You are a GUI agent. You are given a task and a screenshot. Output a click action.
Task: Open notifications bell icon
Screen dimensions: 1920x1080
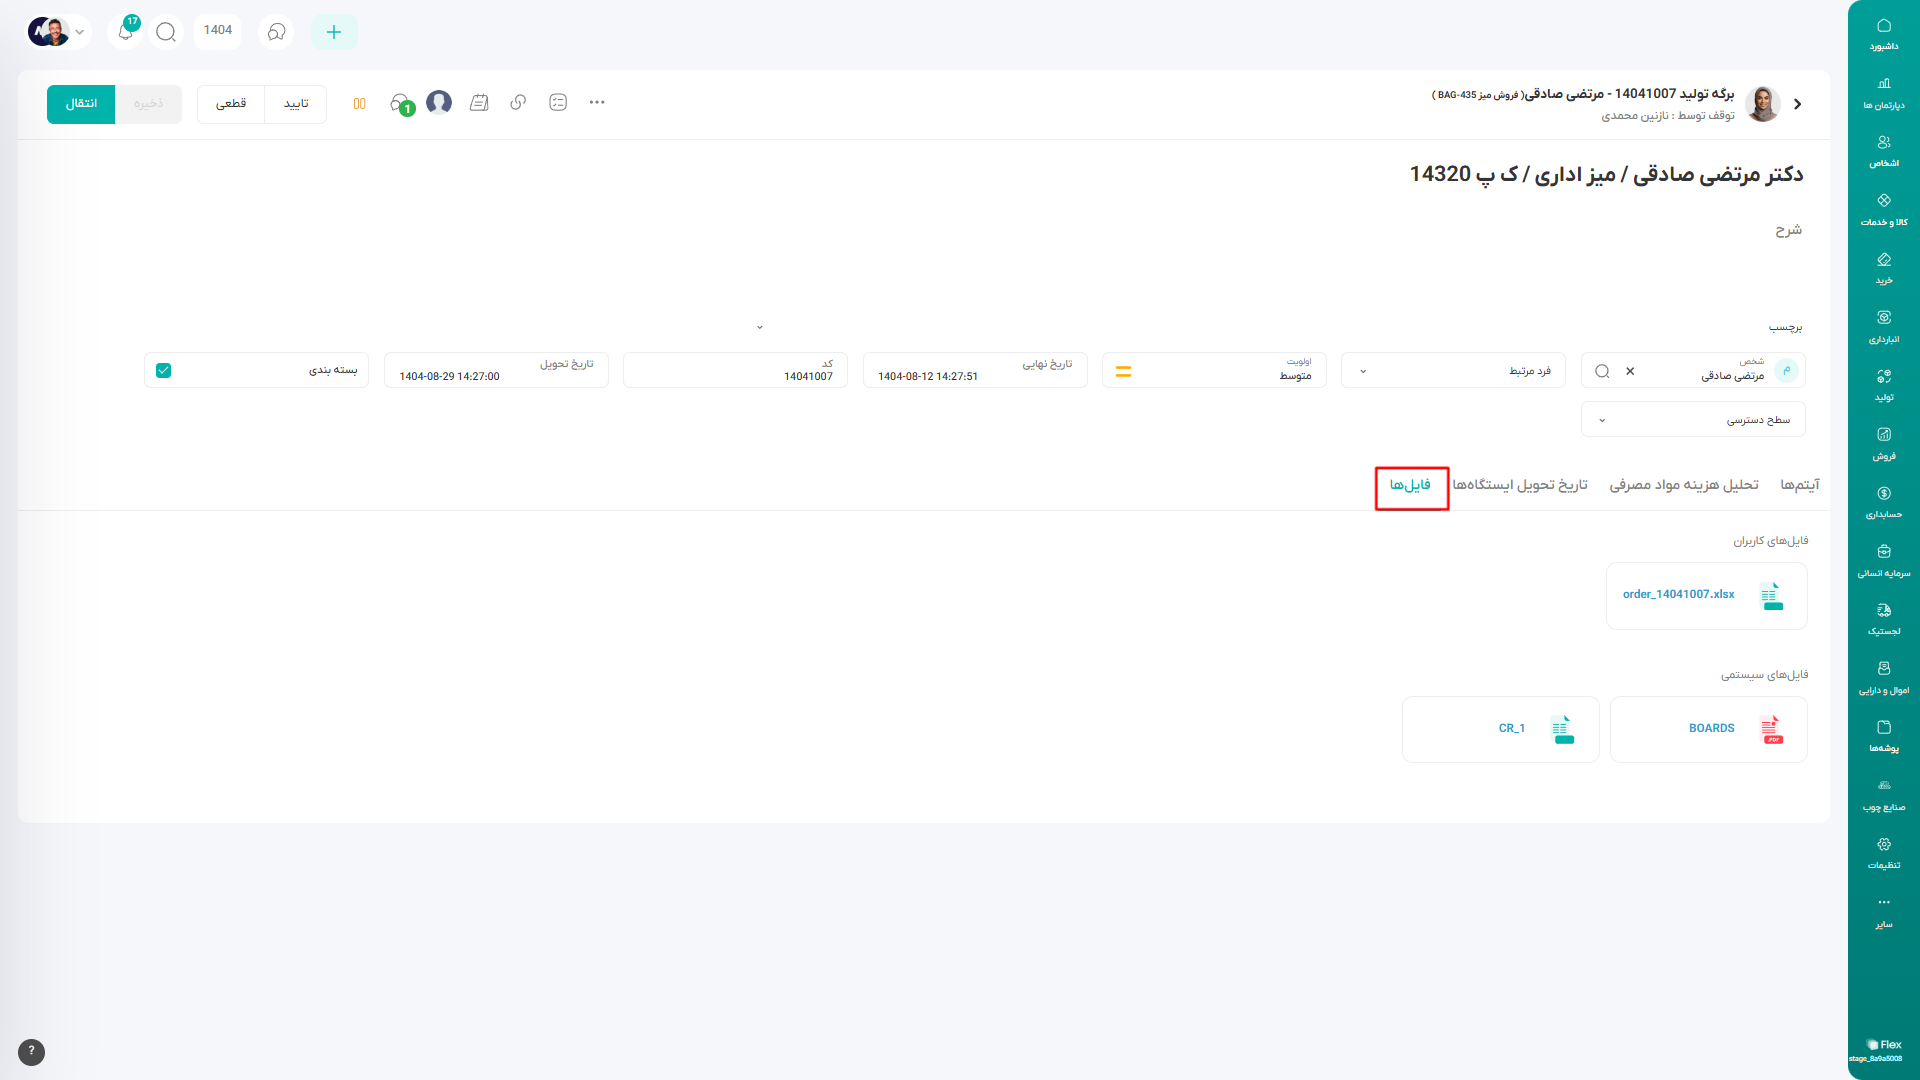click(x=125, y=32)
